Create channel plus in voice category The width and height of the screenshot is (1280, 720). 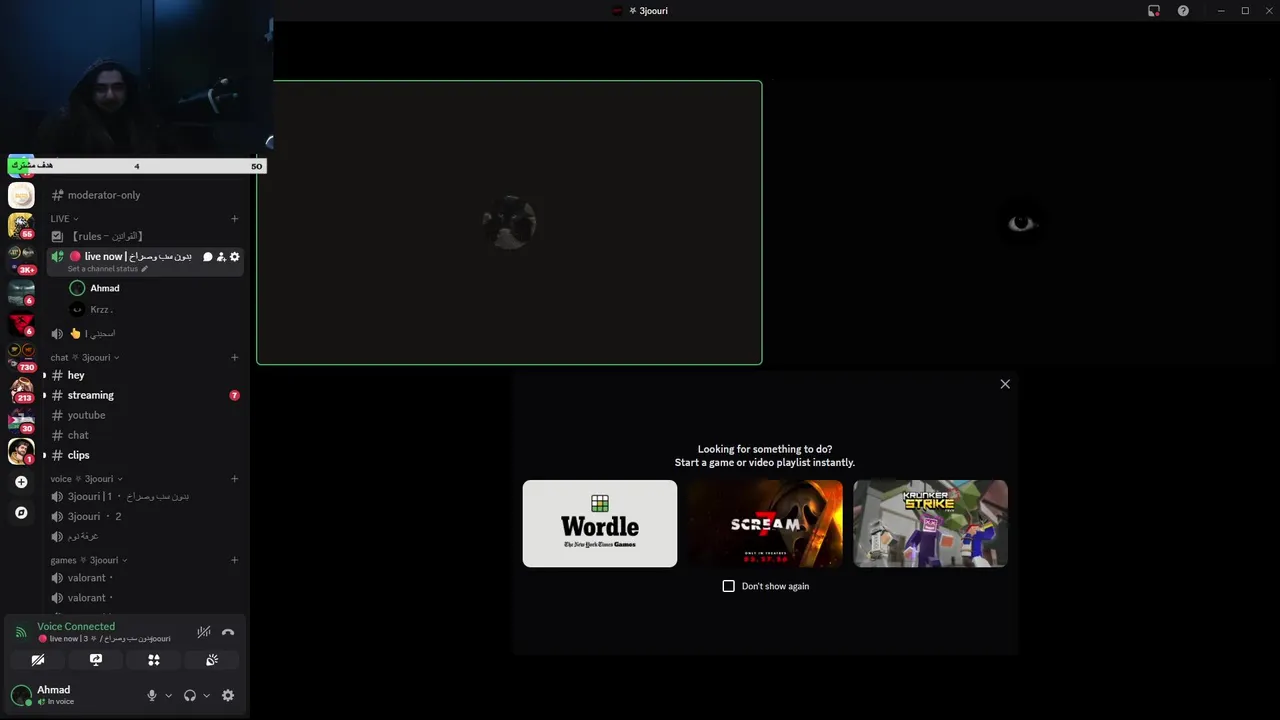(x=235, y=478)
